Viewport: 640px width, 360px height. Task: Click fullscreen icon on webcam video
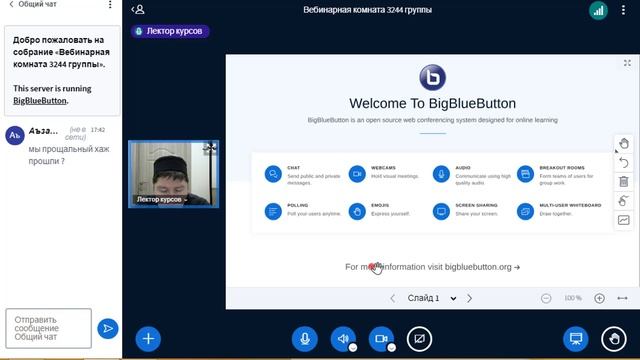(210, 148)
